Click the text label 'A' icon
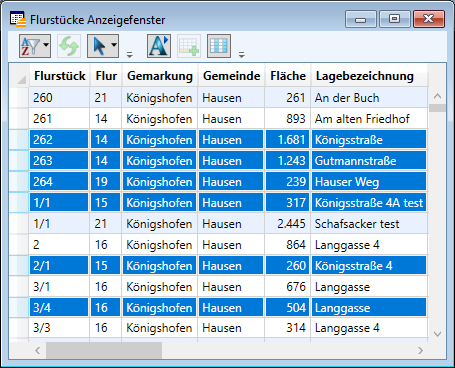Viewport: 455px width, 368px height. (159, 46)
